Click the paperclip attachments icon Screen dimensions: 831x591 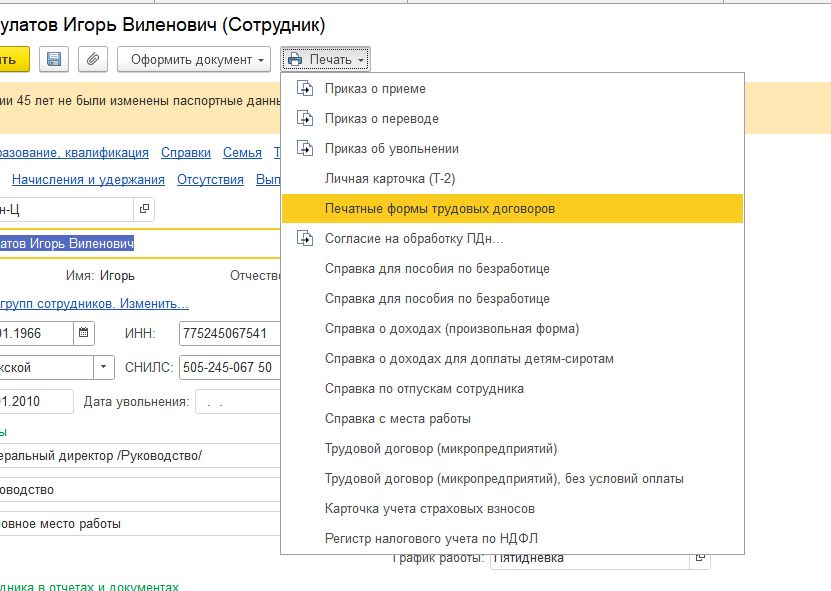tap(92, 60)
